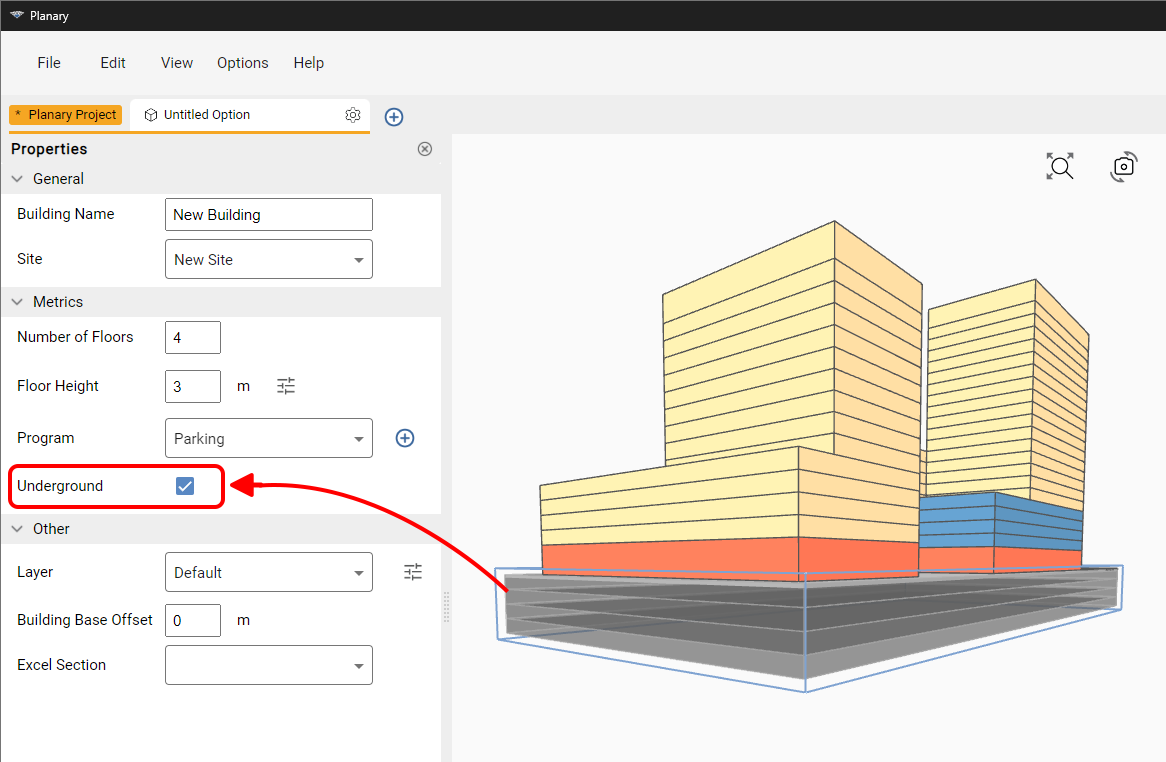
Task: Click the zoom extents magnifier icon
Action: point(1060,166)
